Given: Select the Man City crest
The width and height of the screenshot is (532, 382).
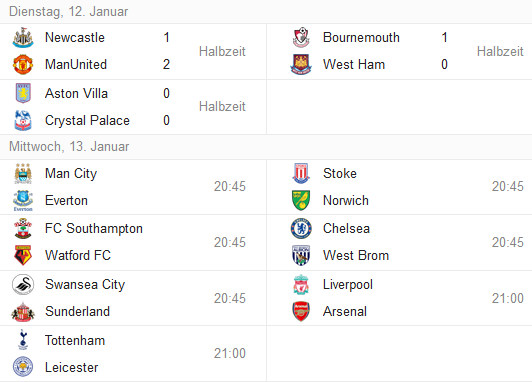Looking at the screenshot, I should 23,173.
